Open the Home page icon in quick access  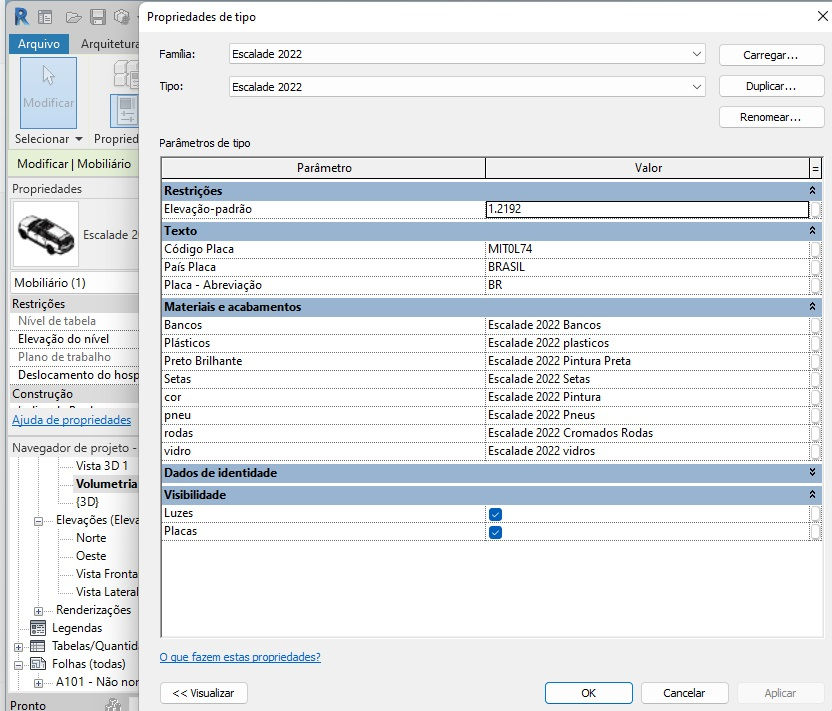coord(45,18)
